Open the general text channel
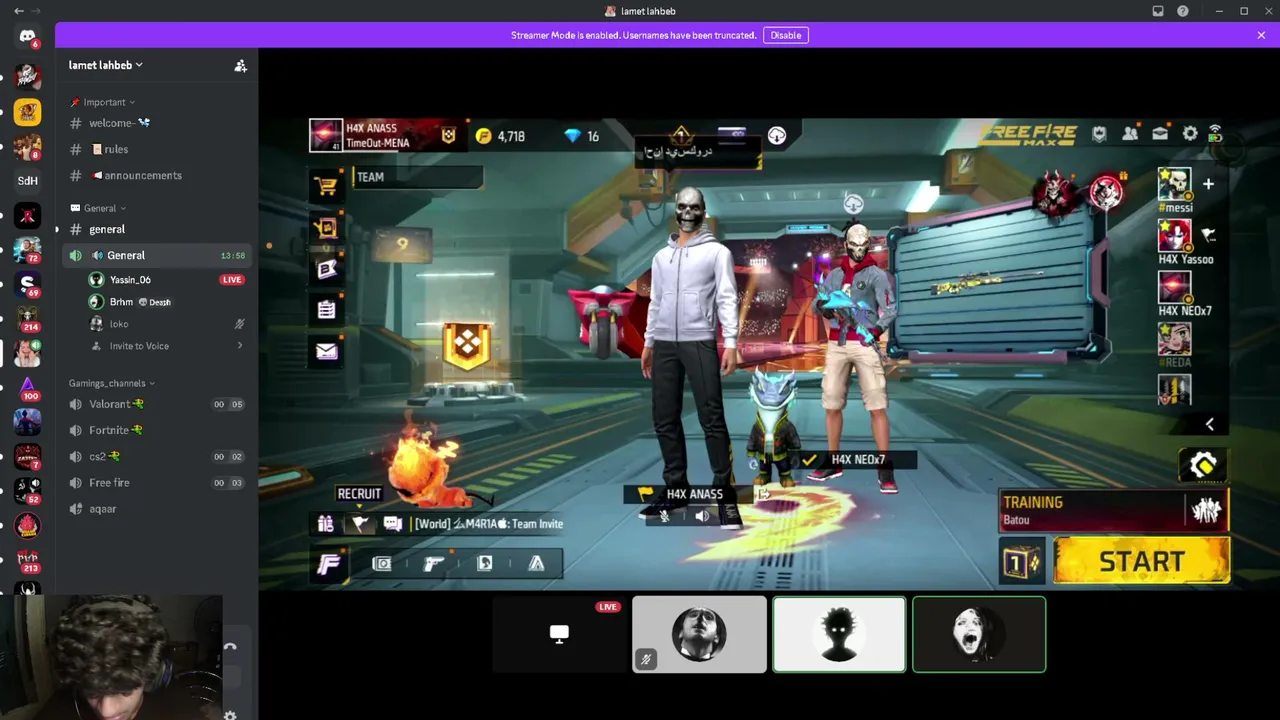Screen dimensions: 1280x720 [156, 229]
